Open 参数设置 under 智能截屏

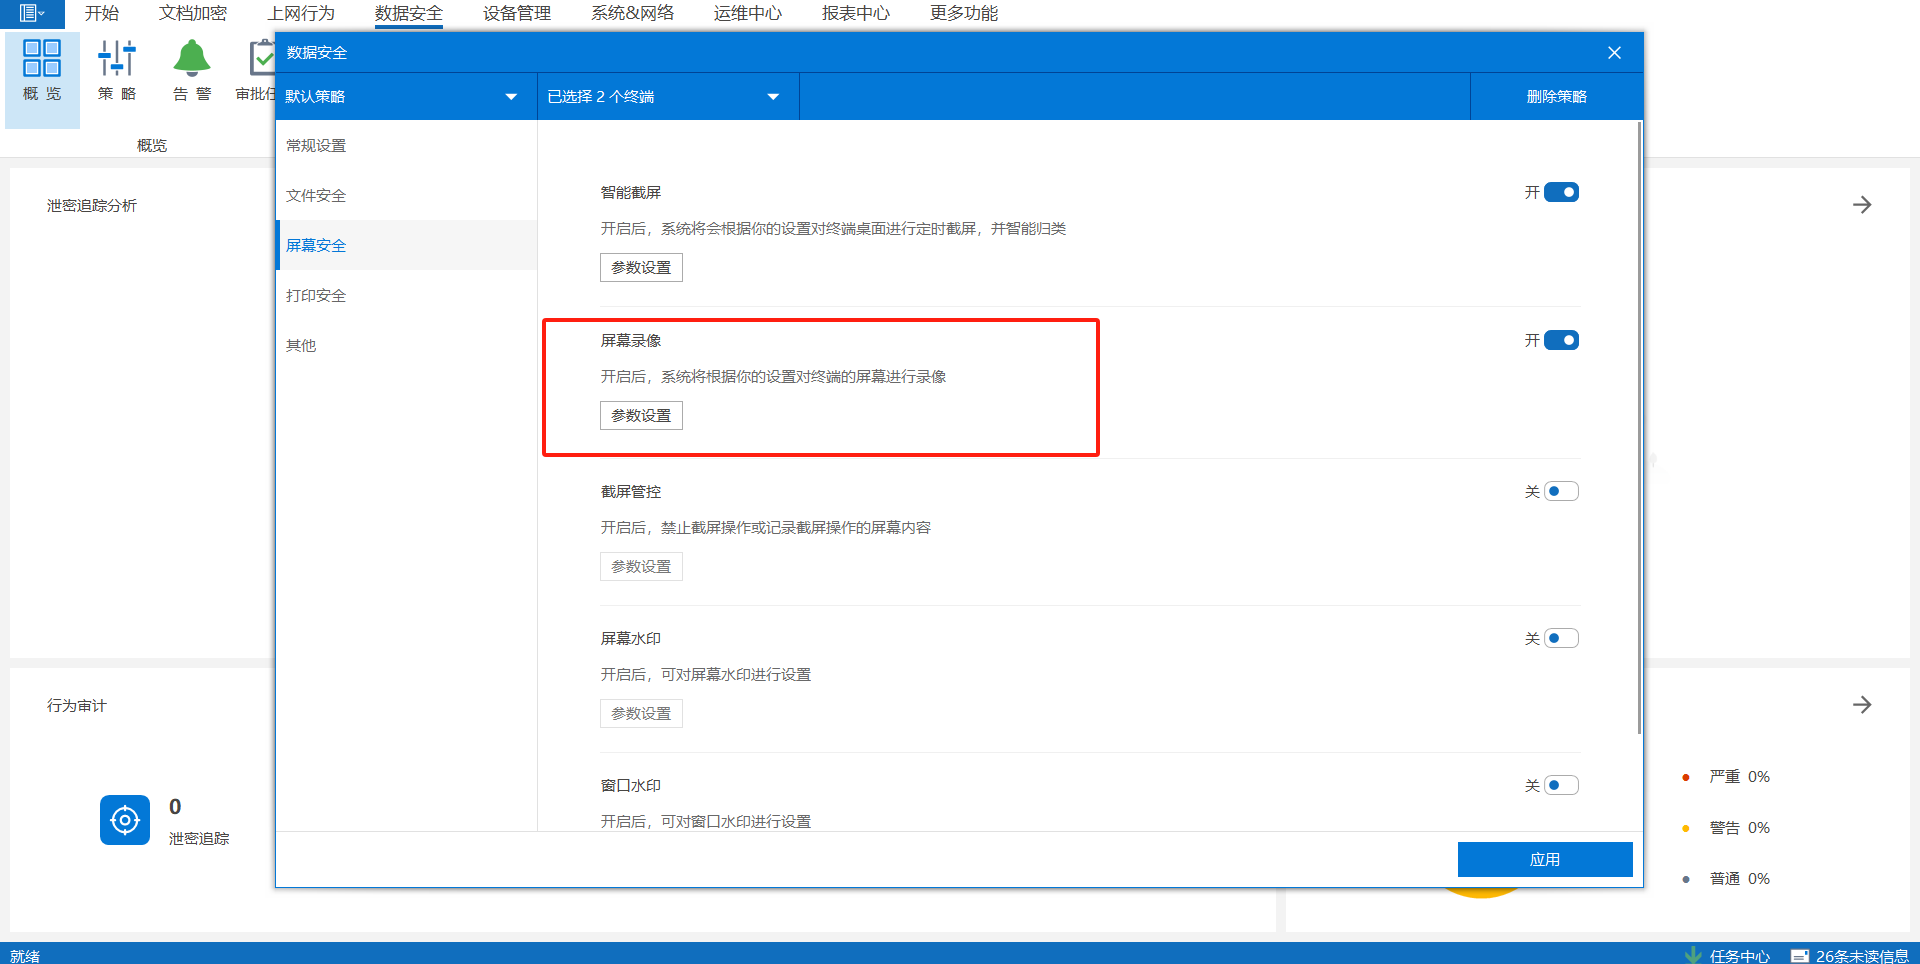(x=641, y=267)
